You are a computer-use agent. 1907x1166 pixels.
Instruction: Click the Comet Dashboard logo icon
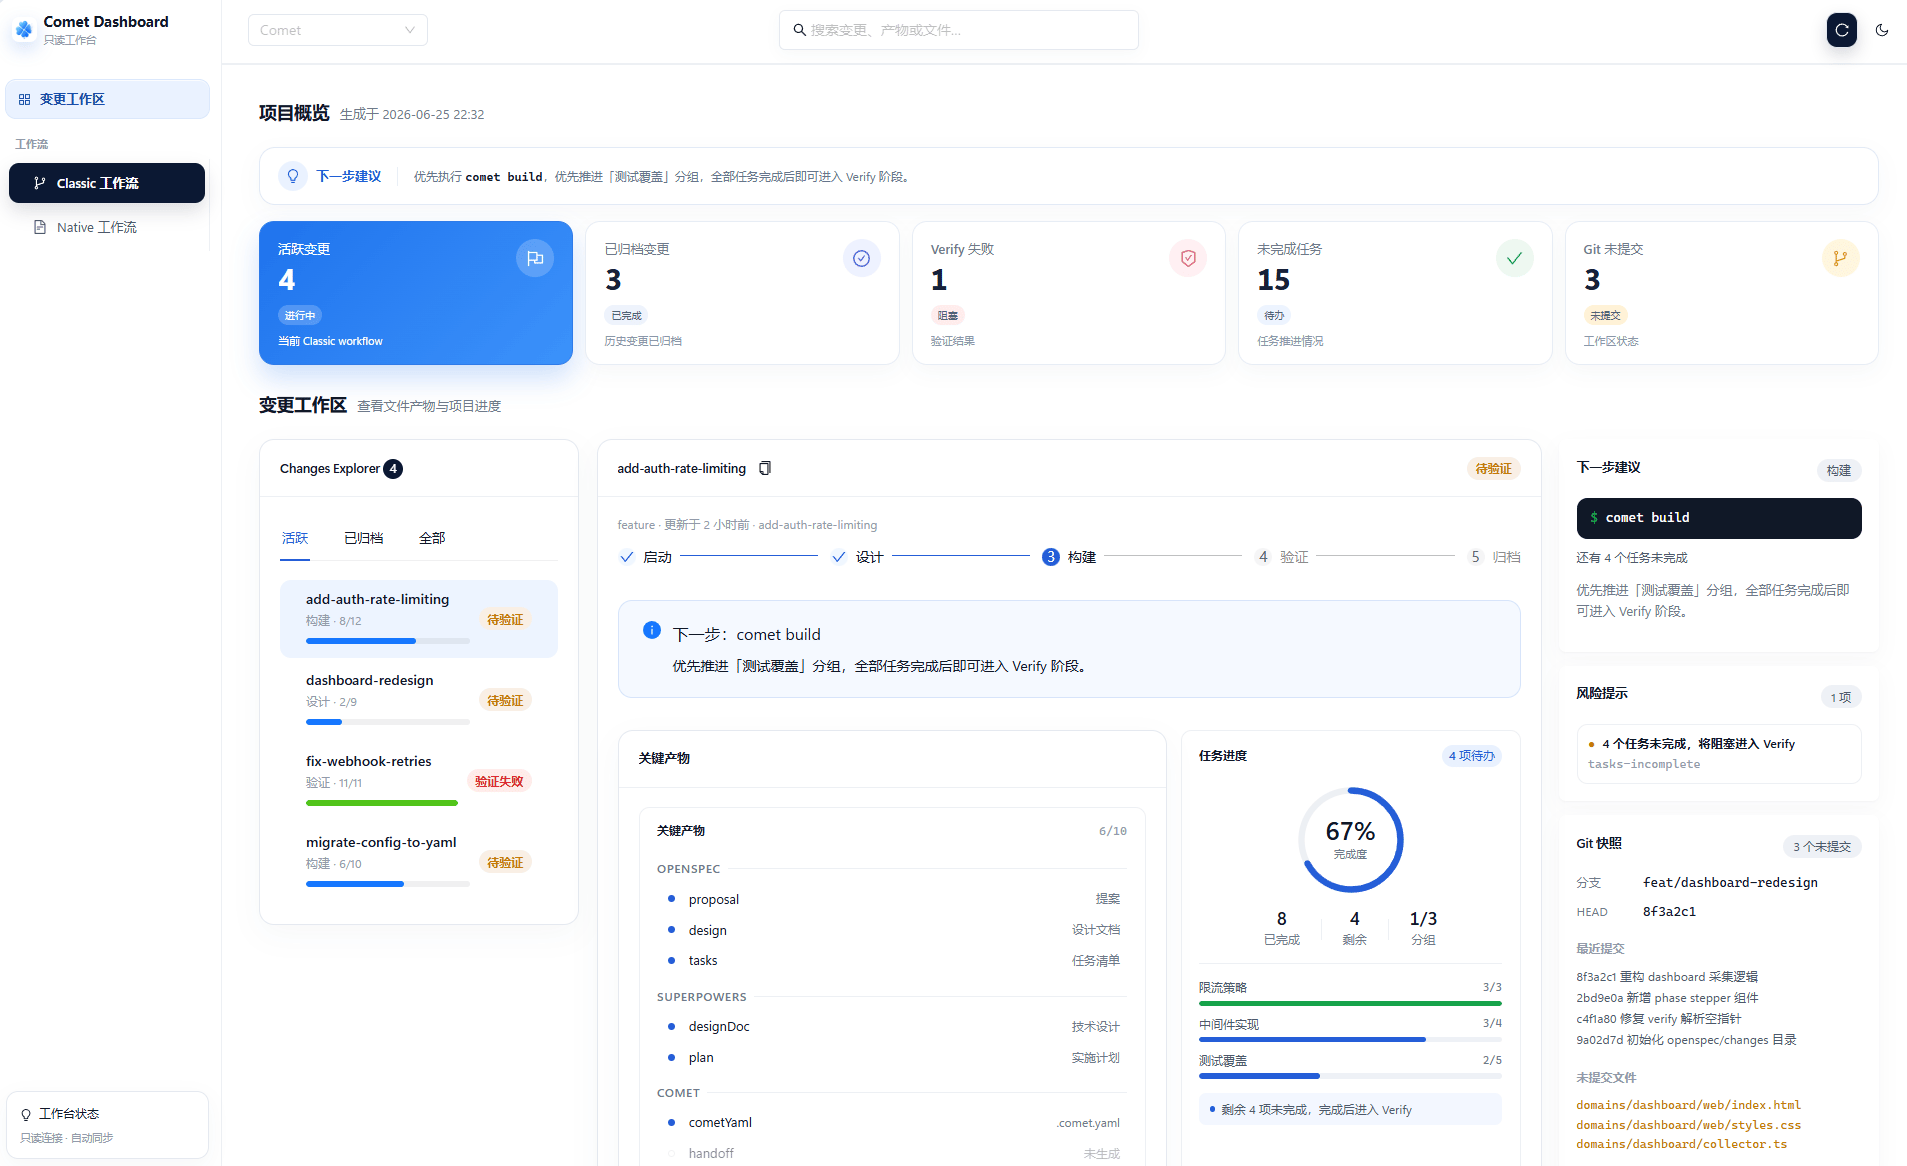click(24, 29)
